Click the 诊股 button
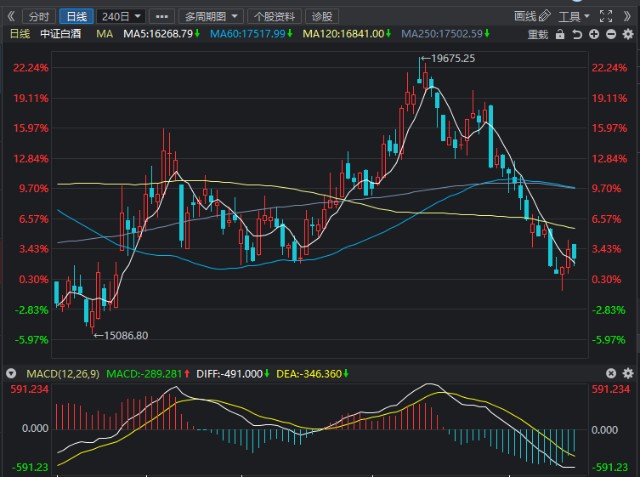This screenshot has width=640, height=477. [x=320, y=17]
